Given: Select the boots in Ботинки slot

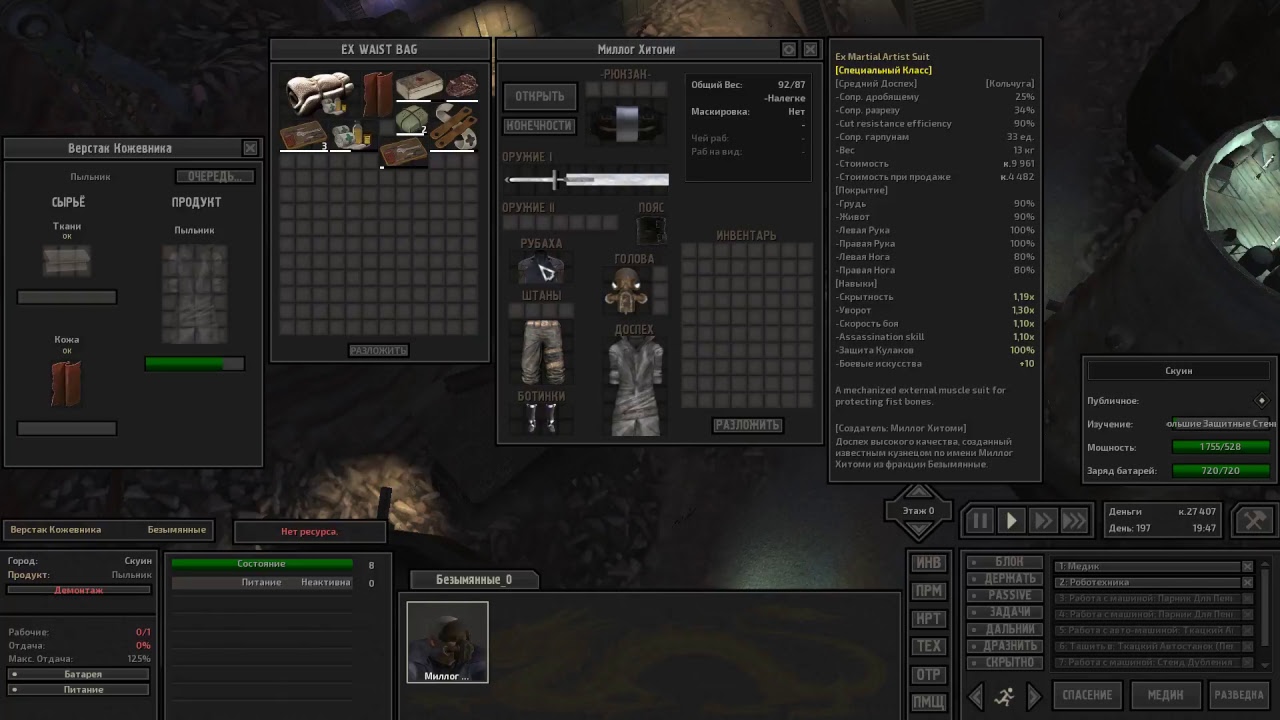Looking at the screenshot, I should [541, 418].
